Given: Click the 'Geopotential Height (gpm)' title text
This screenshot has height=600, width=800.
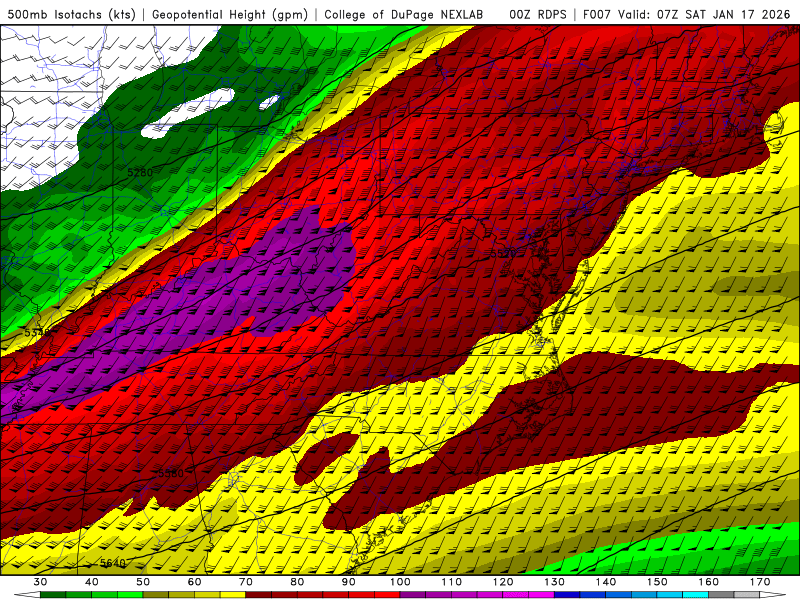Looking at the screenshot, I should coord(230,15).
